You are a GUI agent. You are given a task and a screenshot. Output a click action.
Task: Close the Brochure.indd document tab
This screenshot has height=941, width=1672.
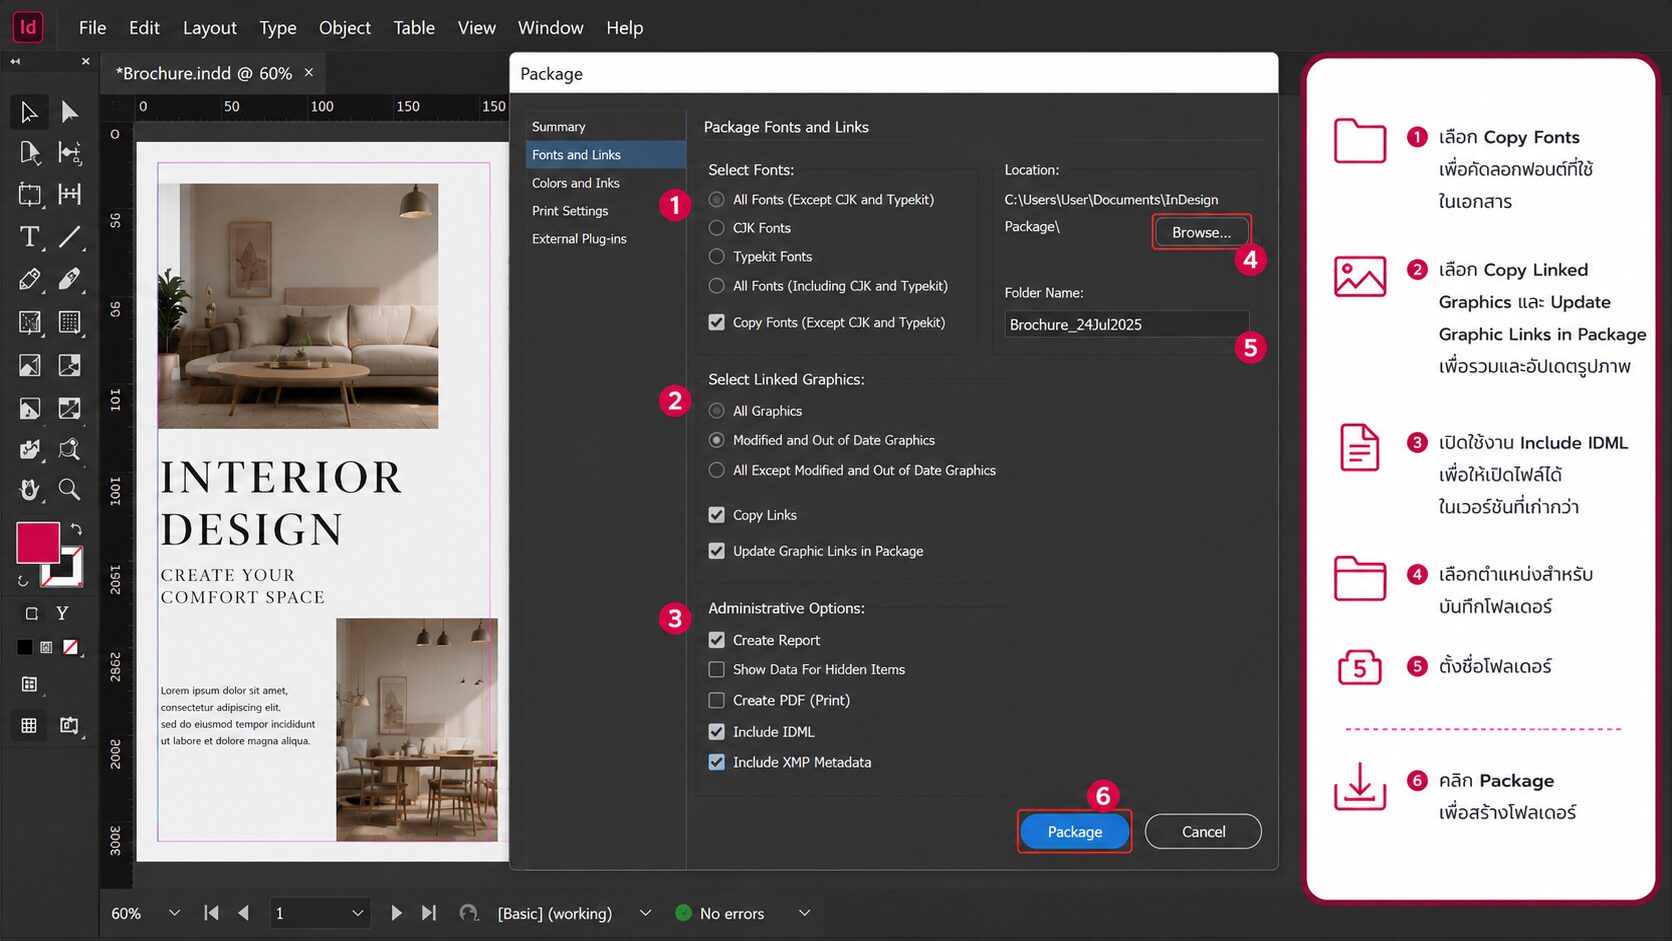pyautogui.click(x=308, y=72)
